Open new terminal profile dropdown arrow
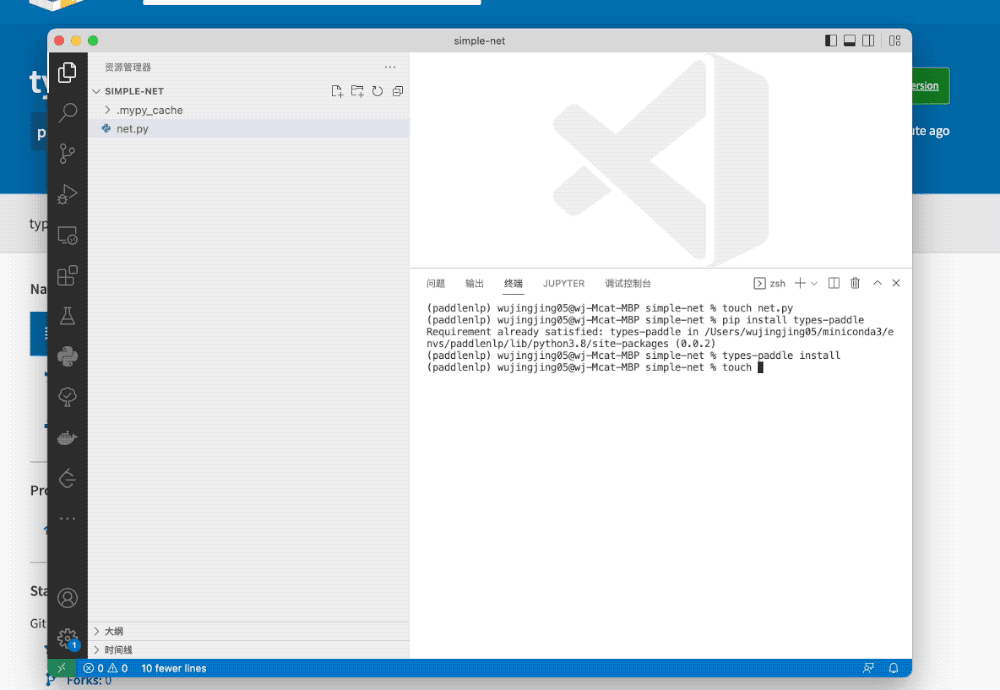Screen dimensions: 1000x690 (814, 283)
